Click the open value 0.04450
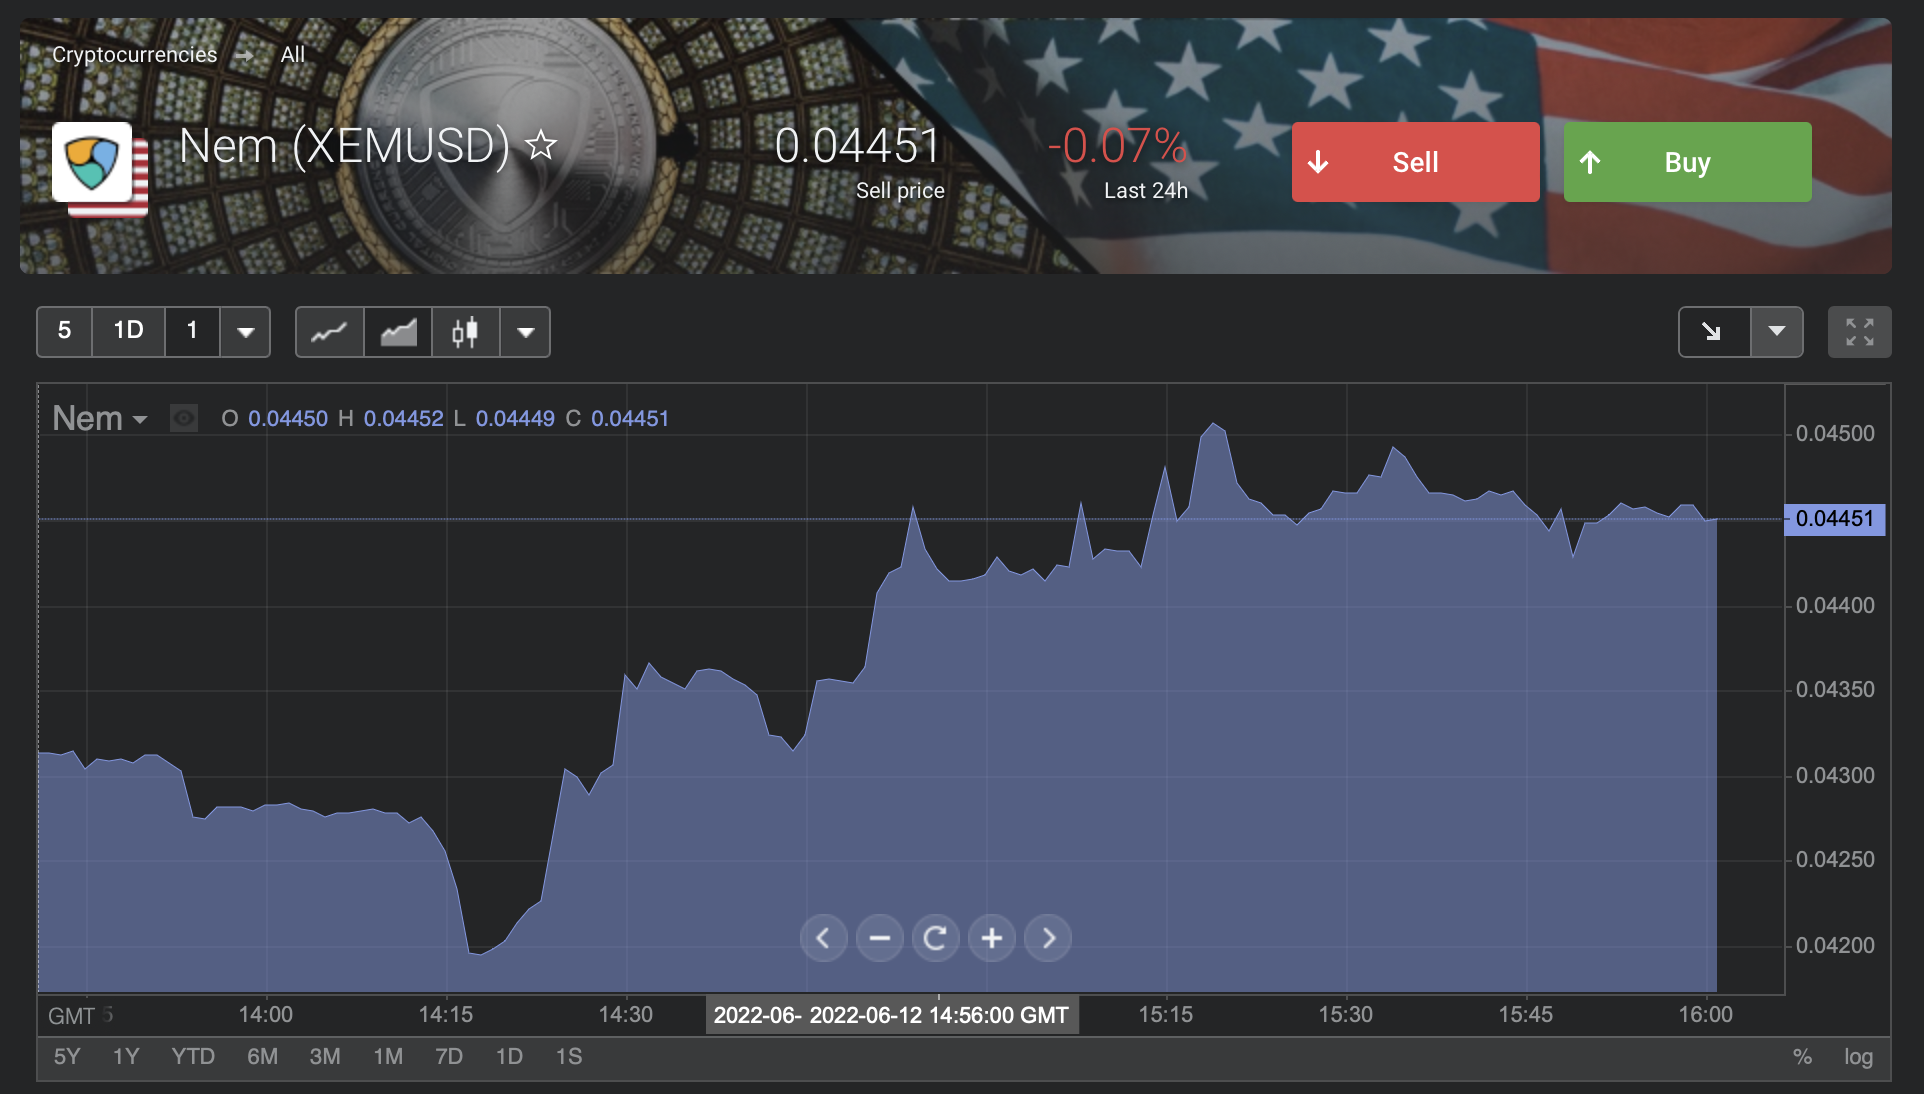The width and height of the screenshot is (1924, 1094). click(x=288, y=419)
